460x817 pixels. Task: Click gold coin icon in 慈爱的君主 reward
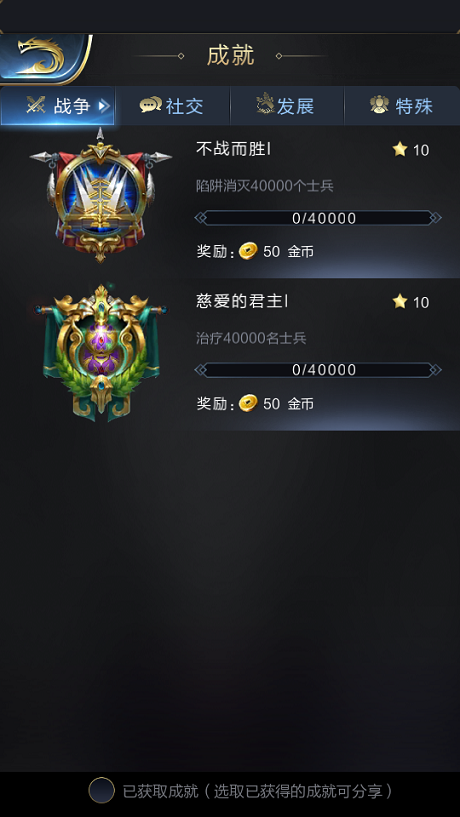[248, 403]
